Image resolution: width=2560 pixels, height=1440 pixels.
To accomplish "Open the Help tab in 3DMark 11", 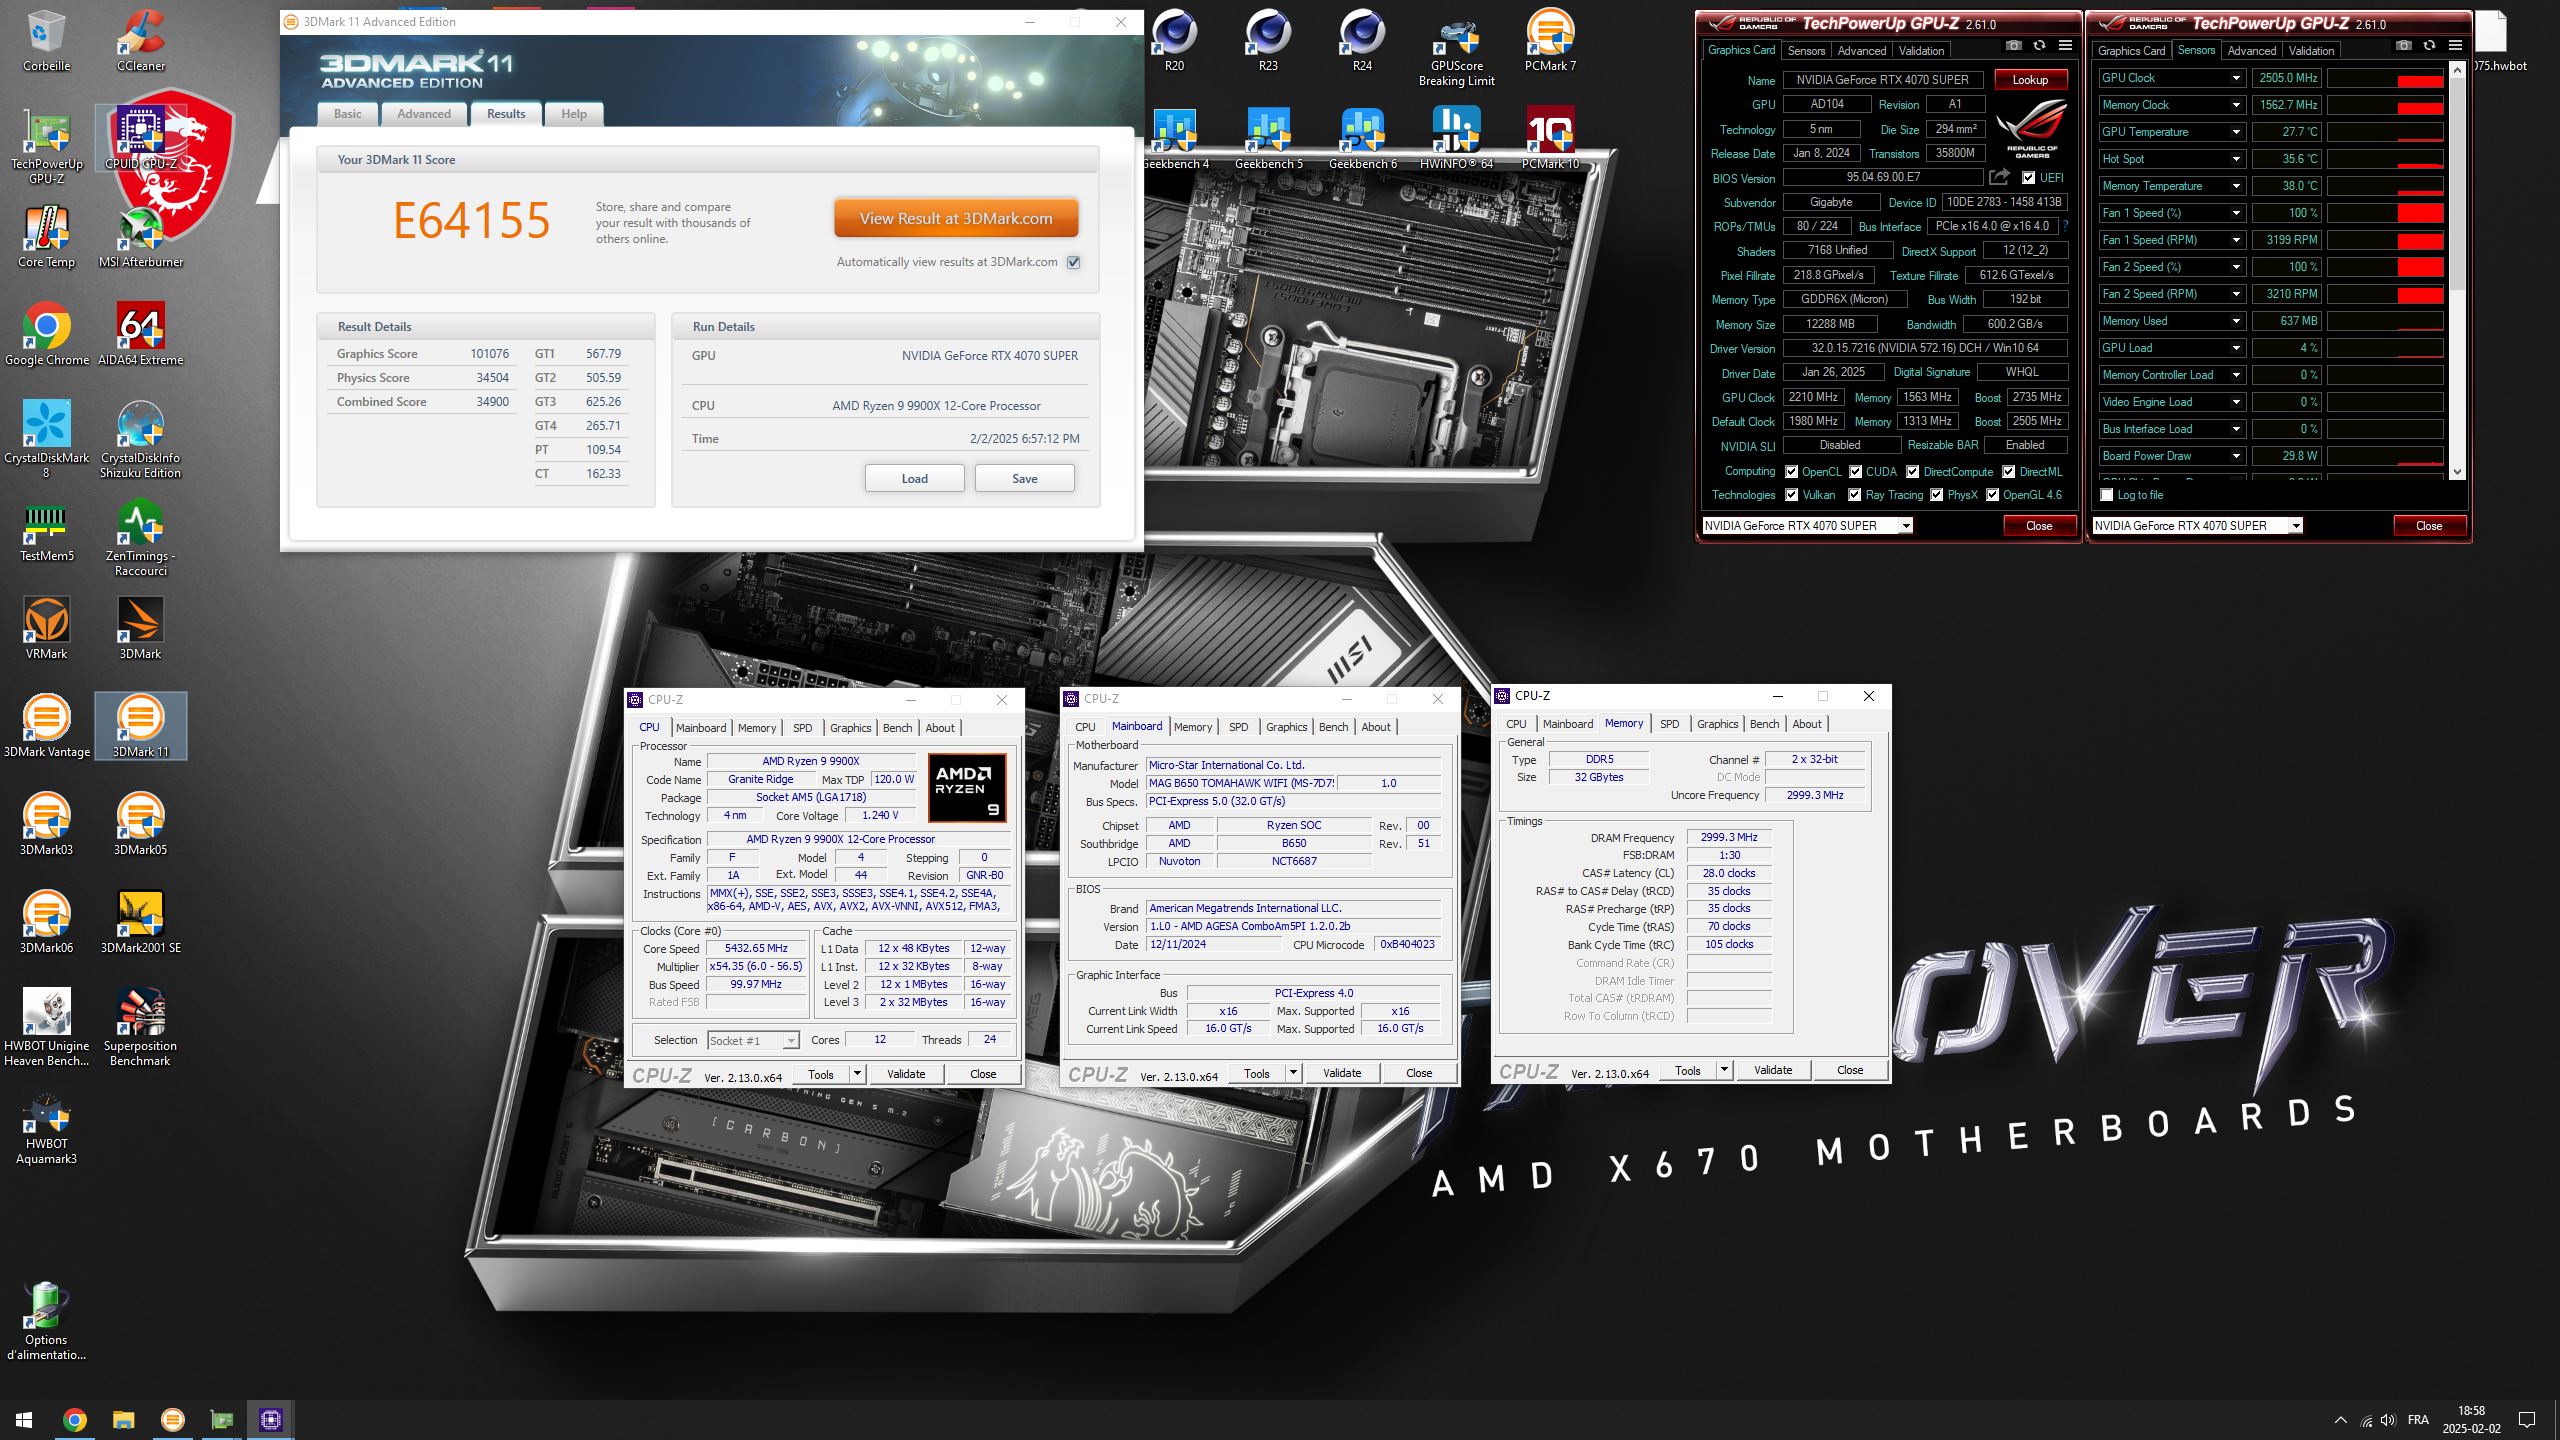I will click(x=574, y=114).
